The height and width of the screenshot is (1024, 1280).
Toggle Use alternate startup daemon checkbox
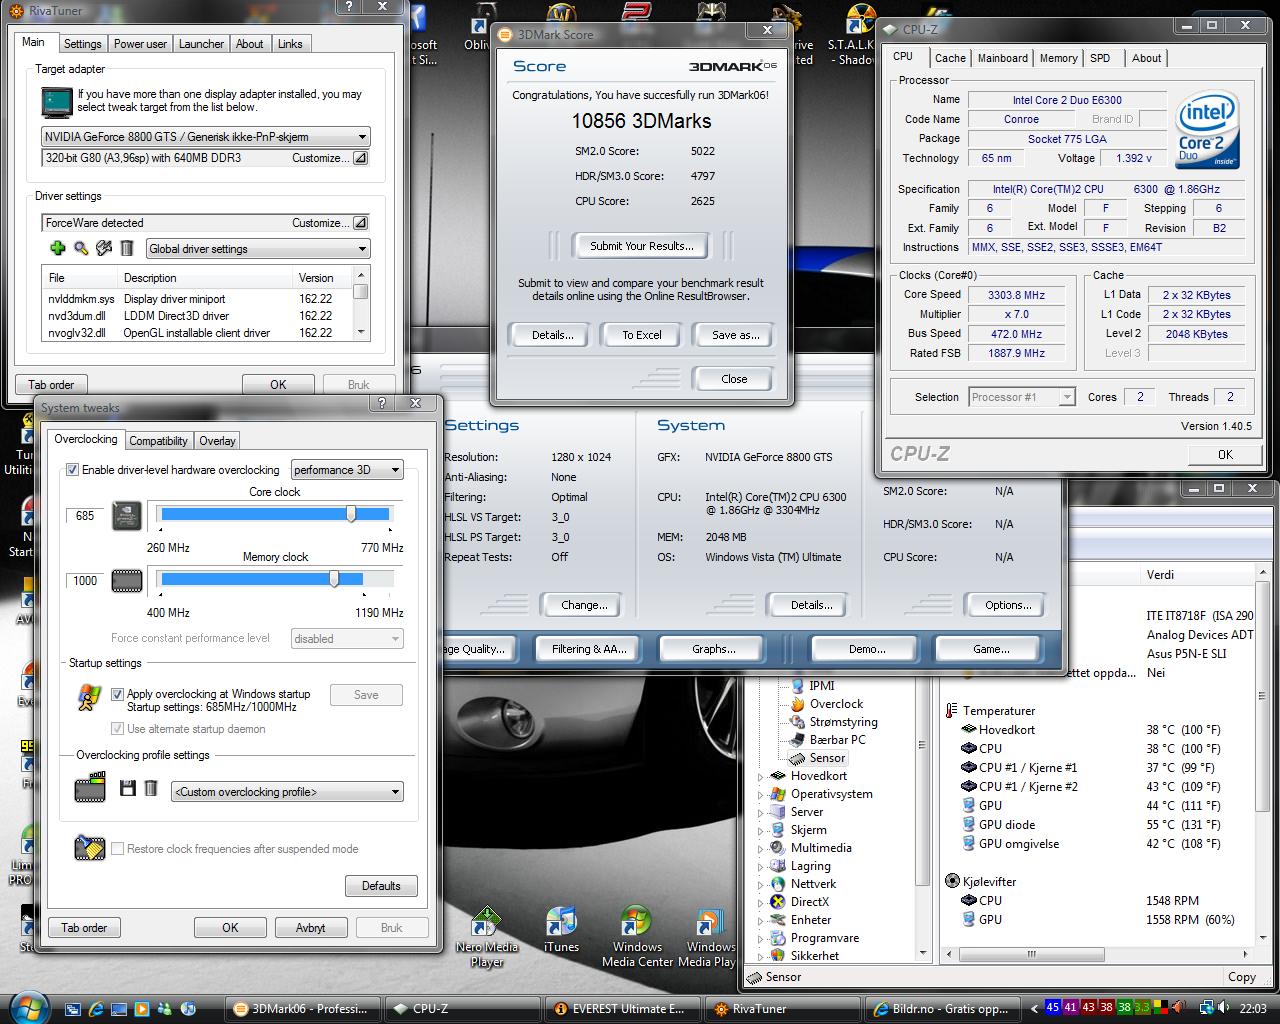coord(117,729)
